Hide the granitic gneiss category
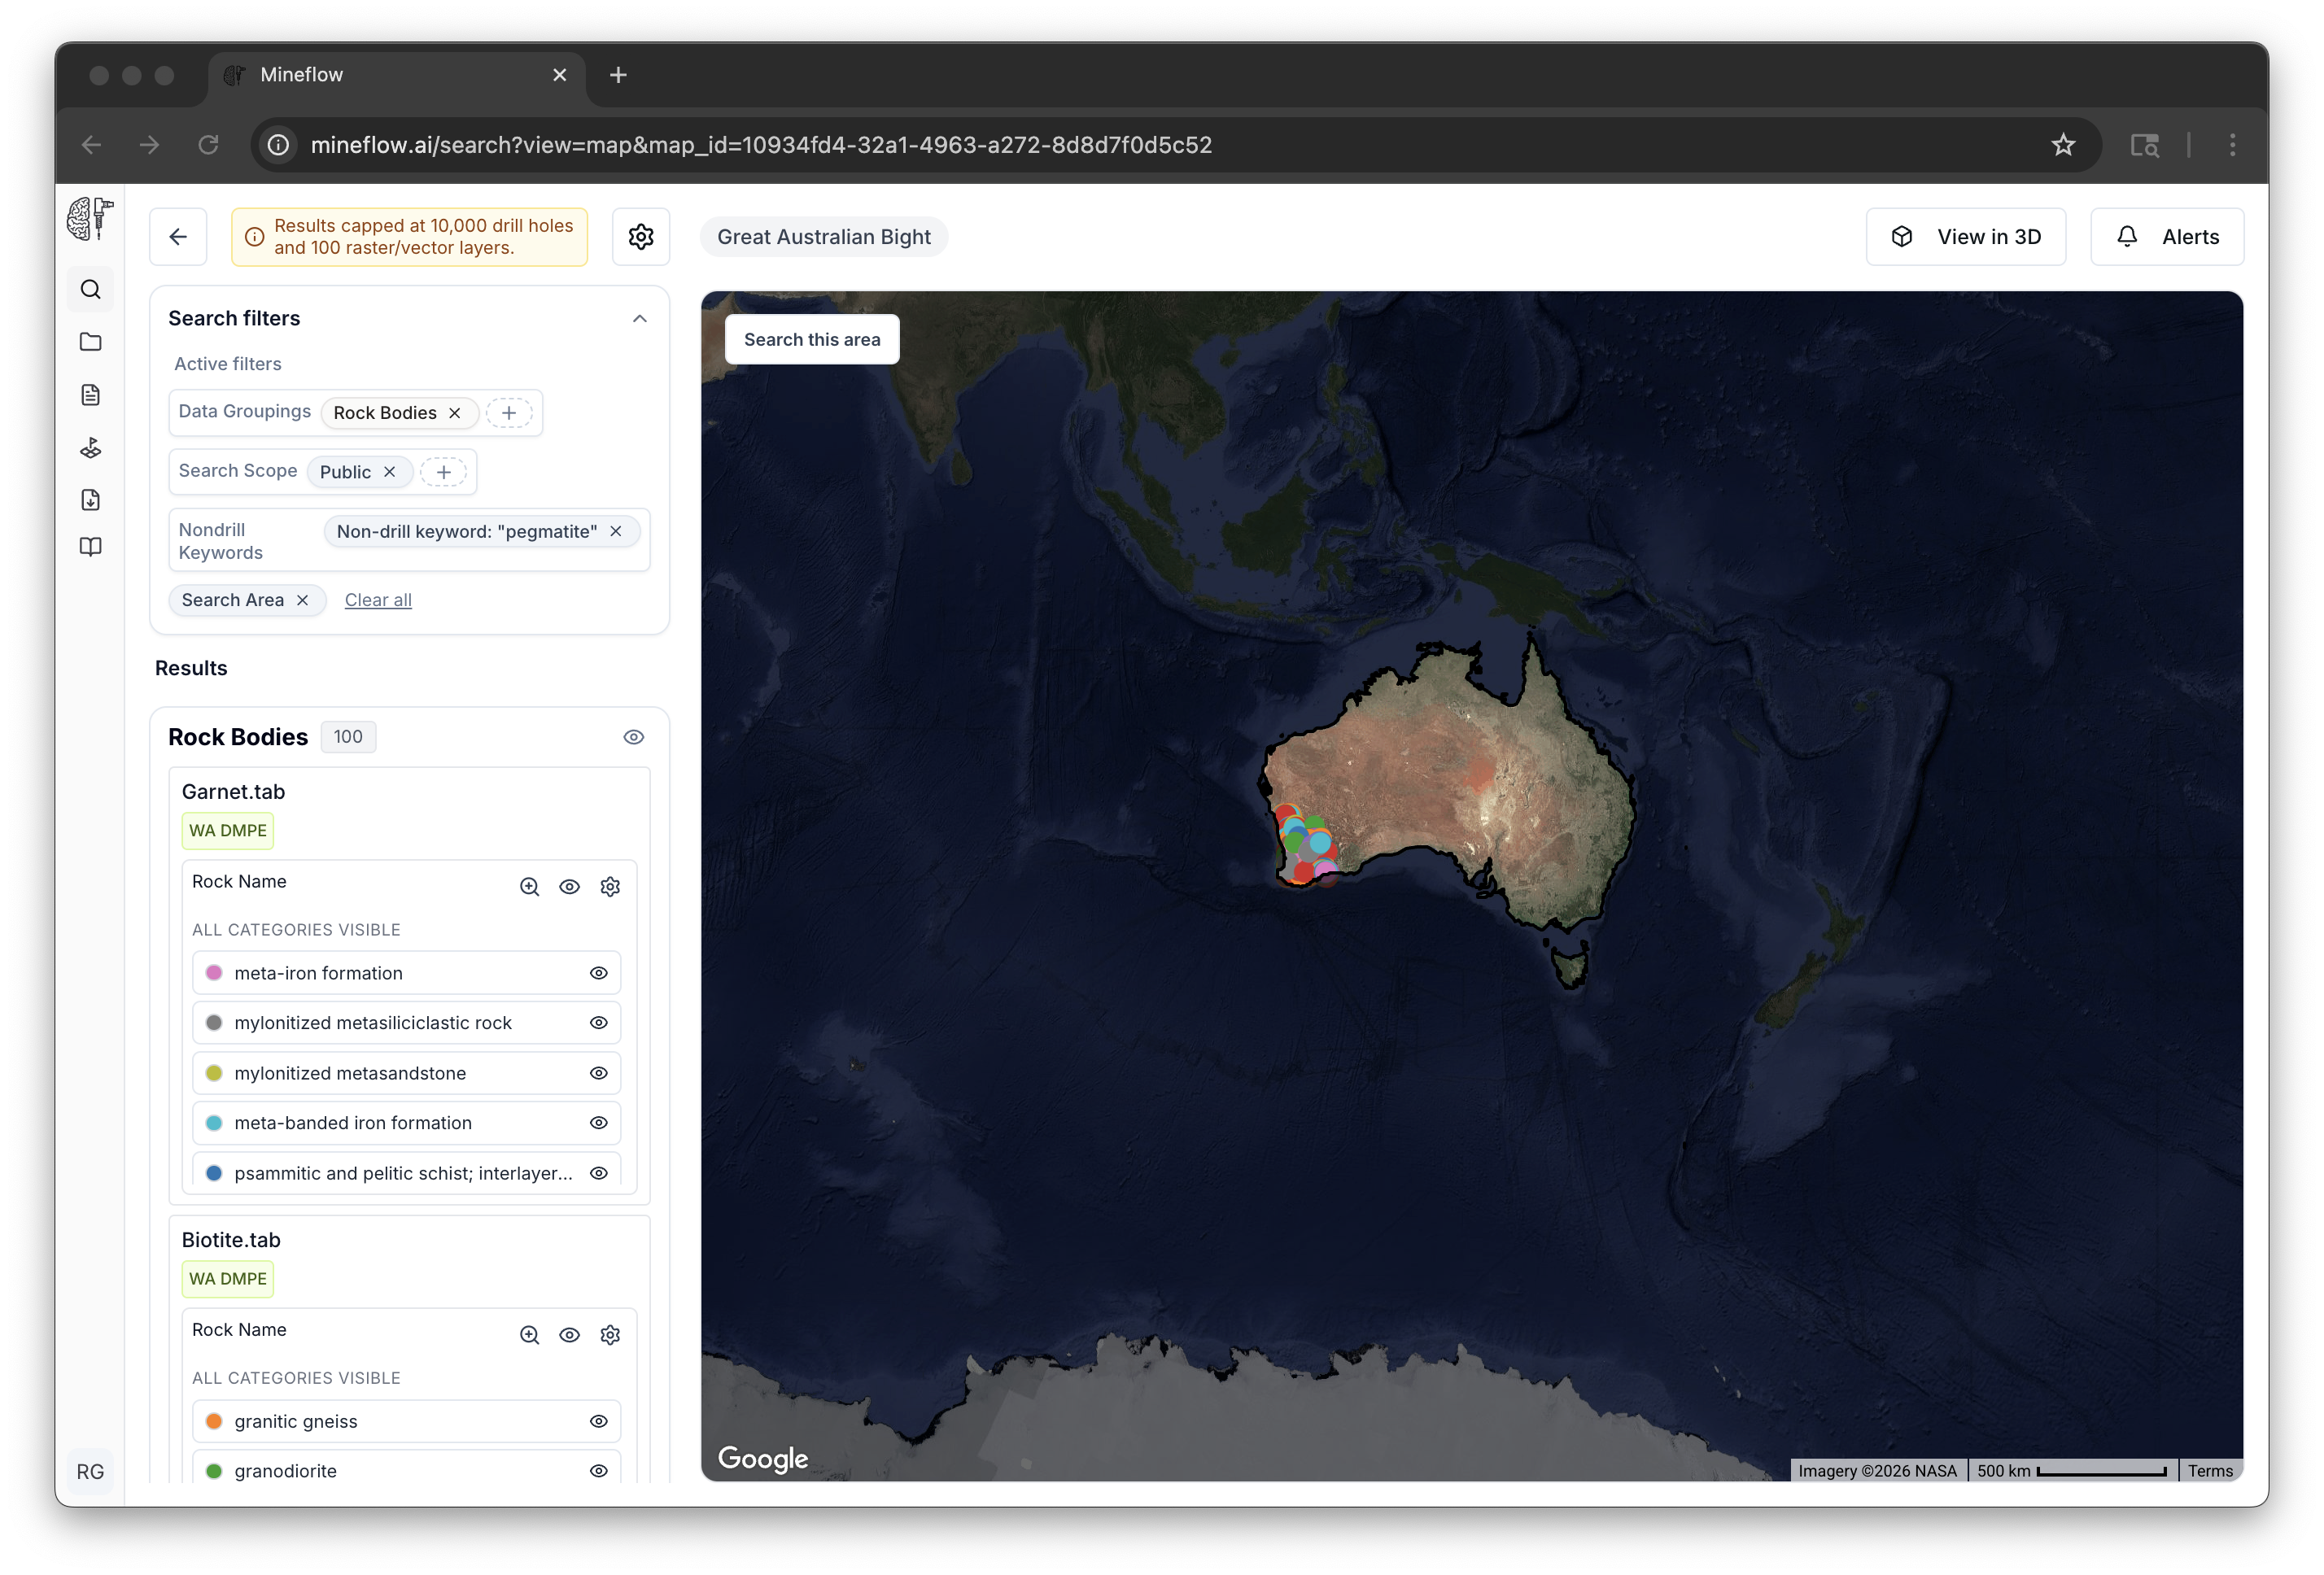This screenshot has width=2324, height=1575. click(599, 1421)
